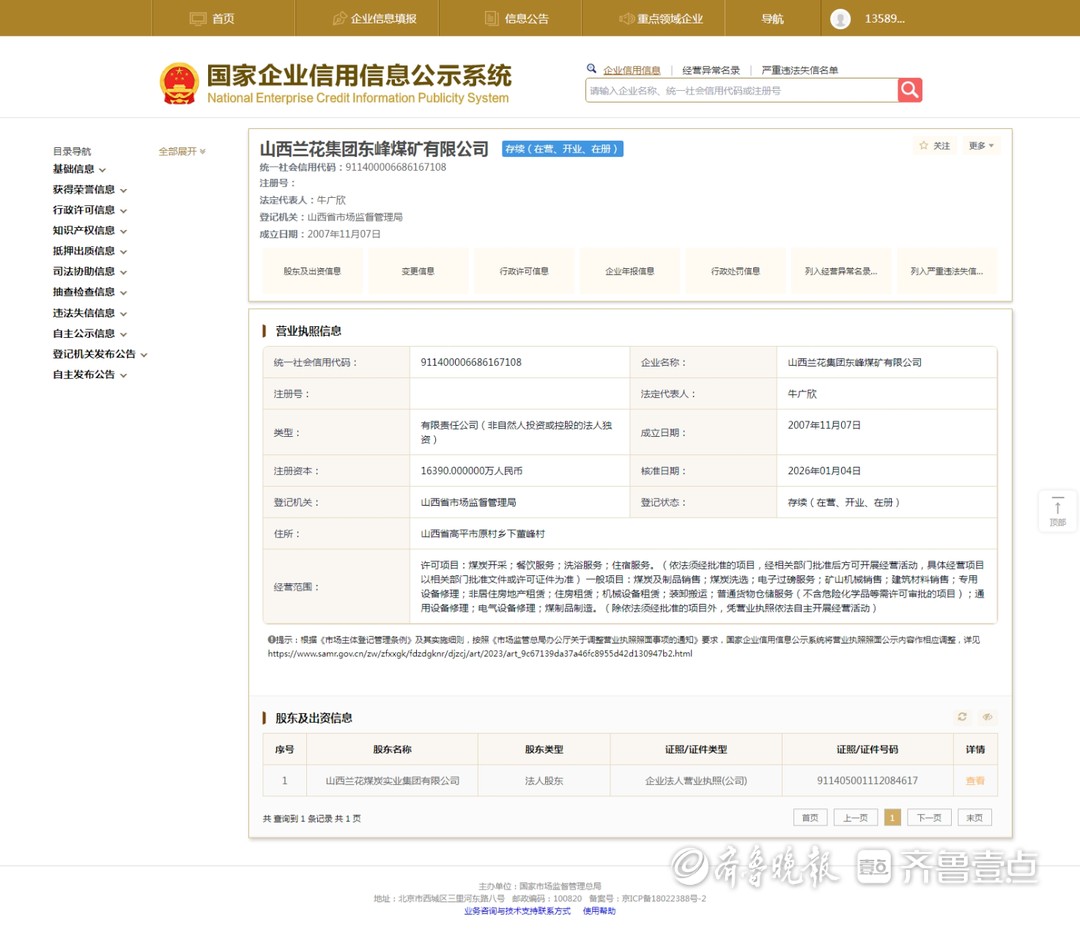Click the 核准日期 value 2026年01月04日
The height and width of the screenshot is (930, 1080).
[x=824, y=471]
